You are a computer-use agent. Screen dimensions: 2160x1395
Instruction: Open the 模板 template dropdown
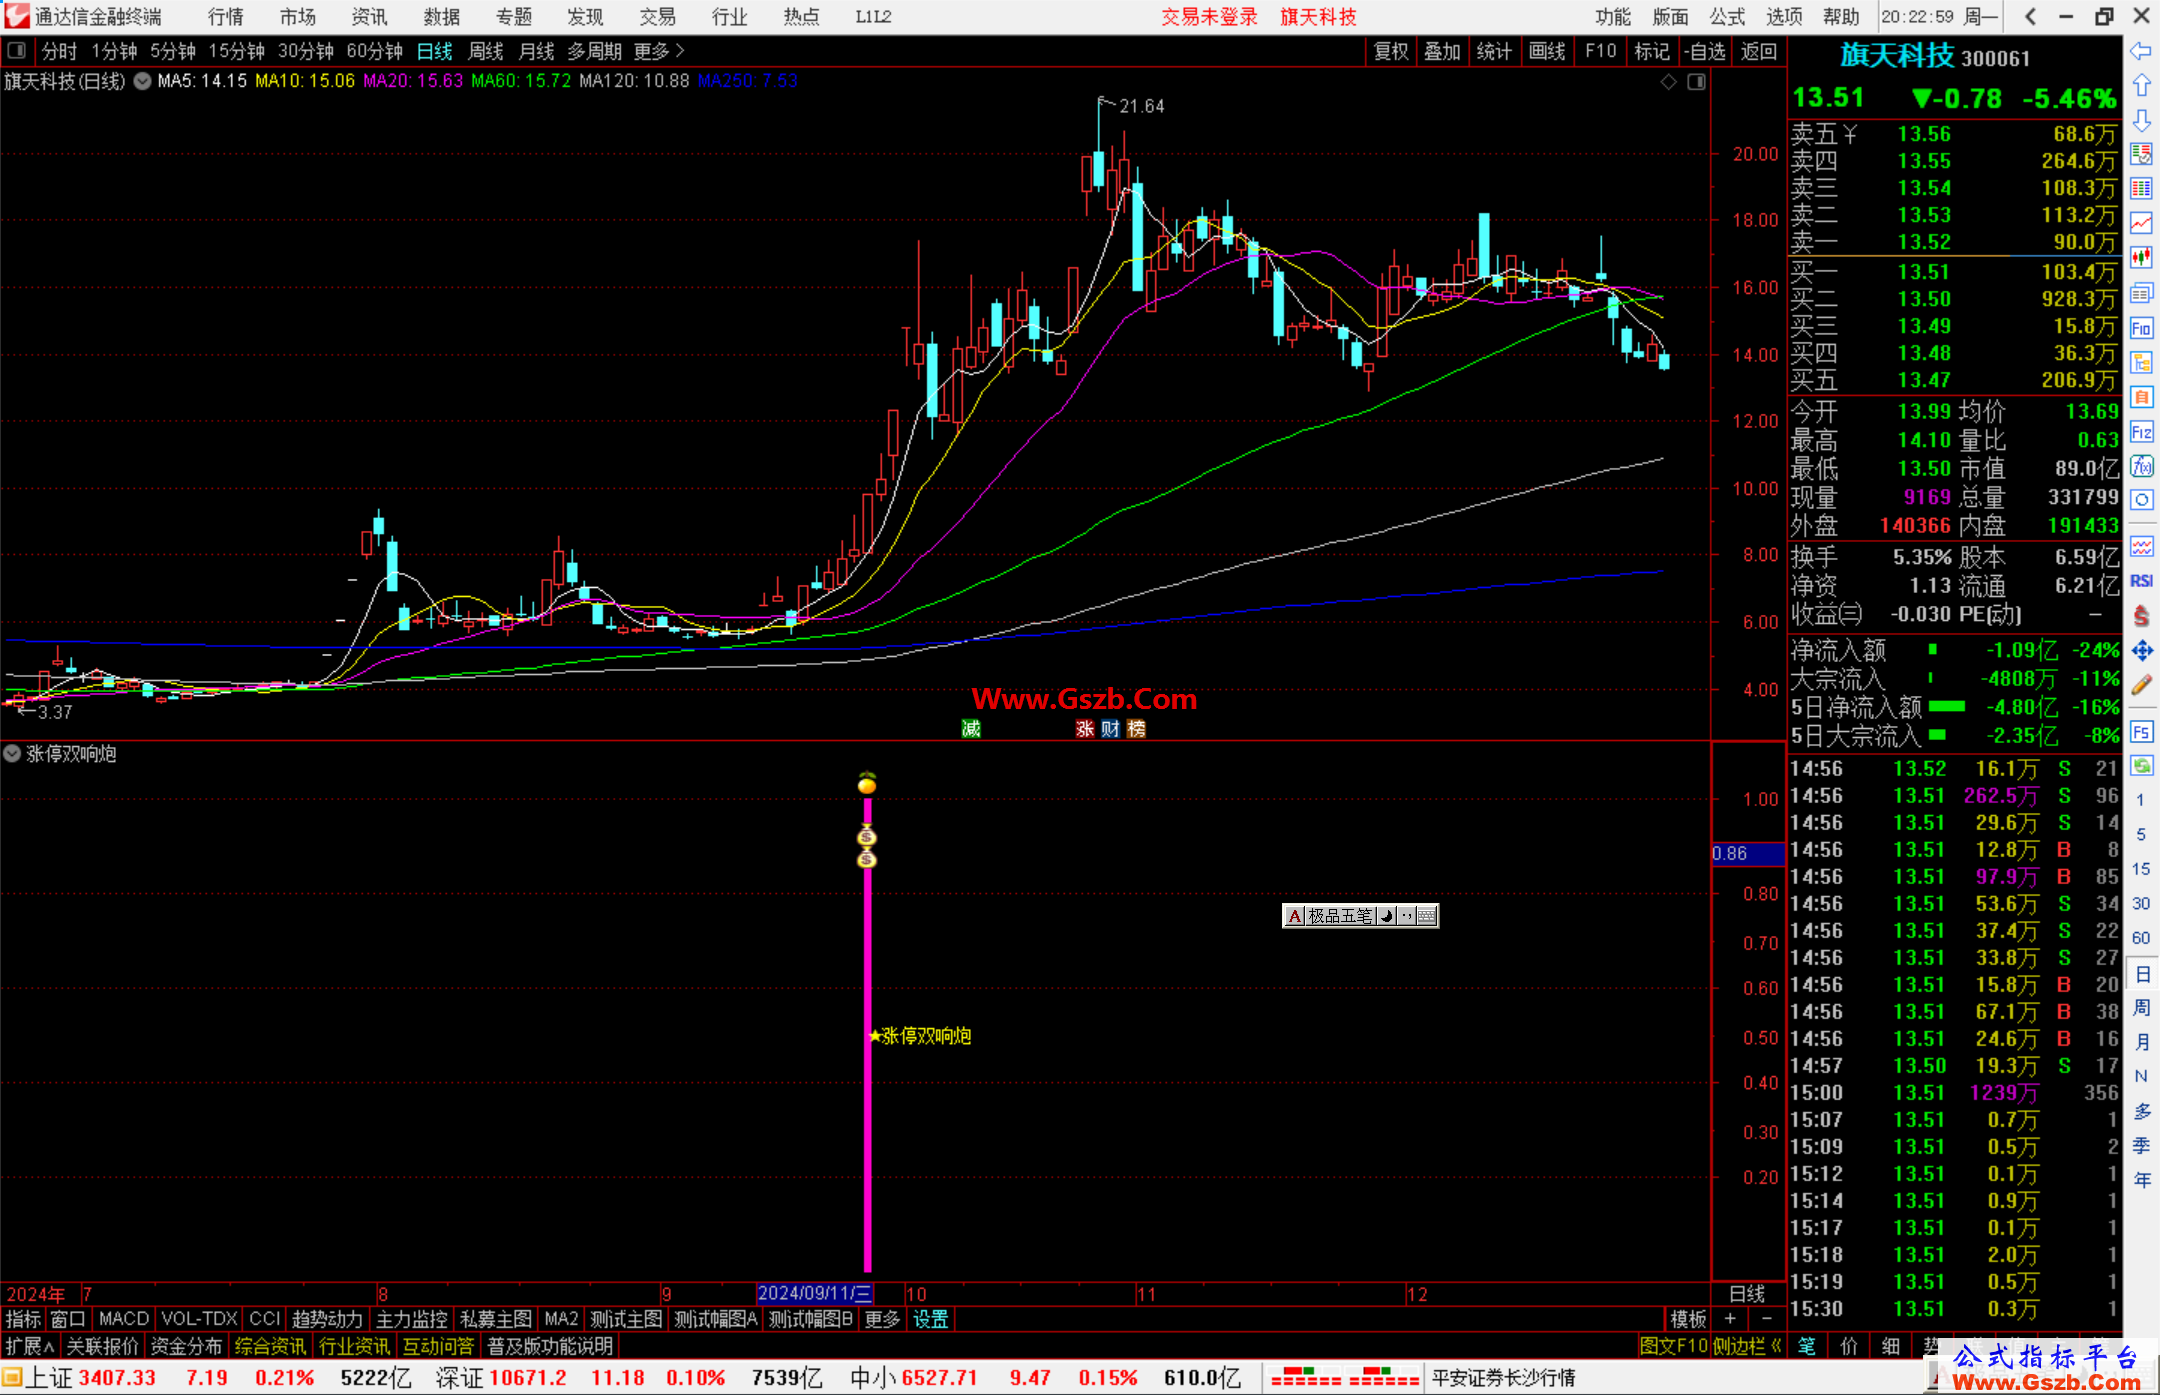pos(1689,1319)
